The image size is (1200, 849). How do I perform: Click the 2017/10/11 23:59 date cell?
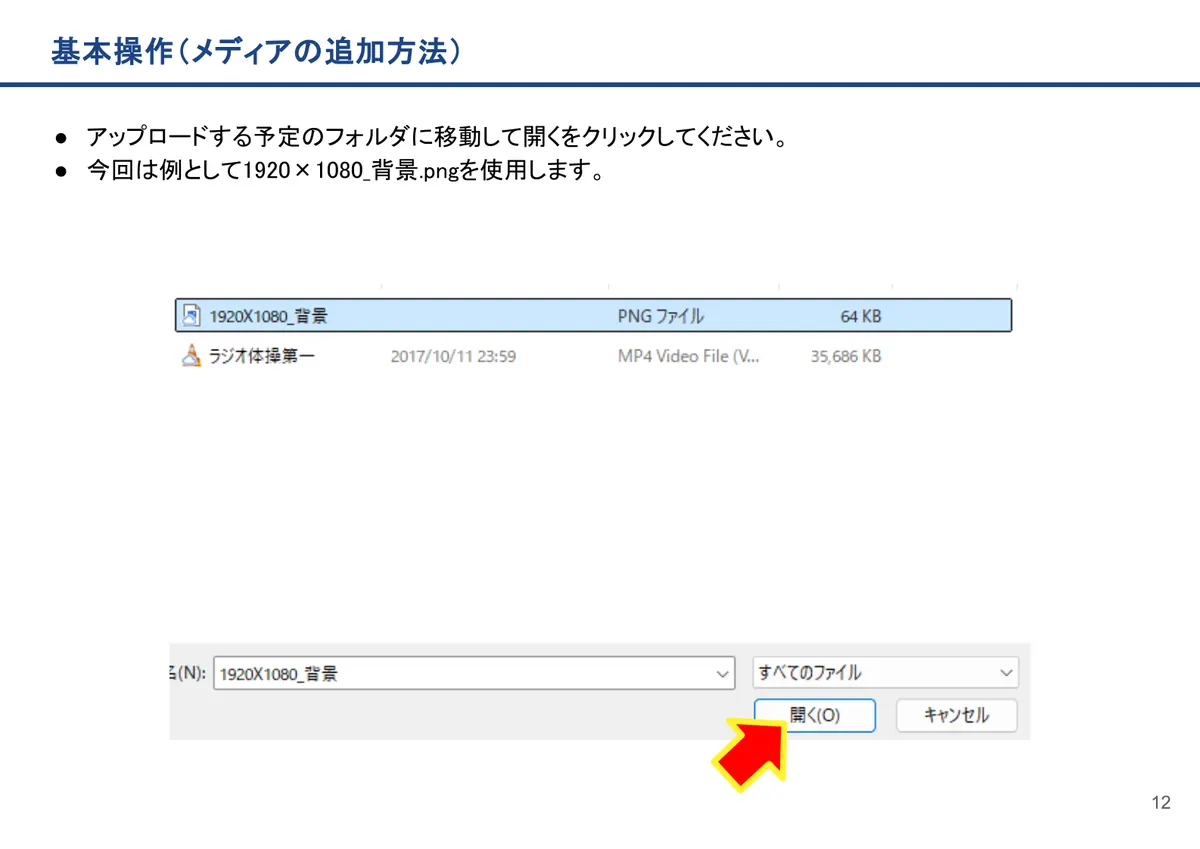pos(453,356)
